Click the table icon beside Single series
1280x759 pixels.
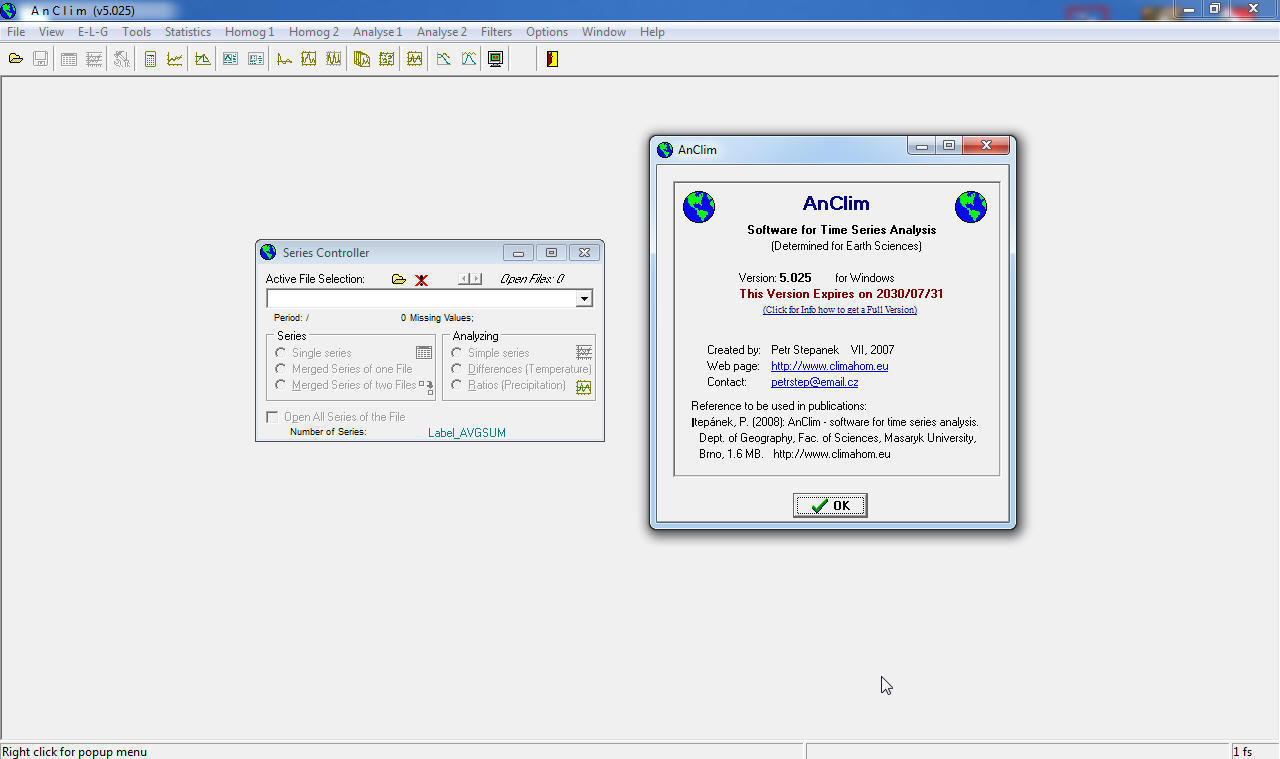click(424, 352)
